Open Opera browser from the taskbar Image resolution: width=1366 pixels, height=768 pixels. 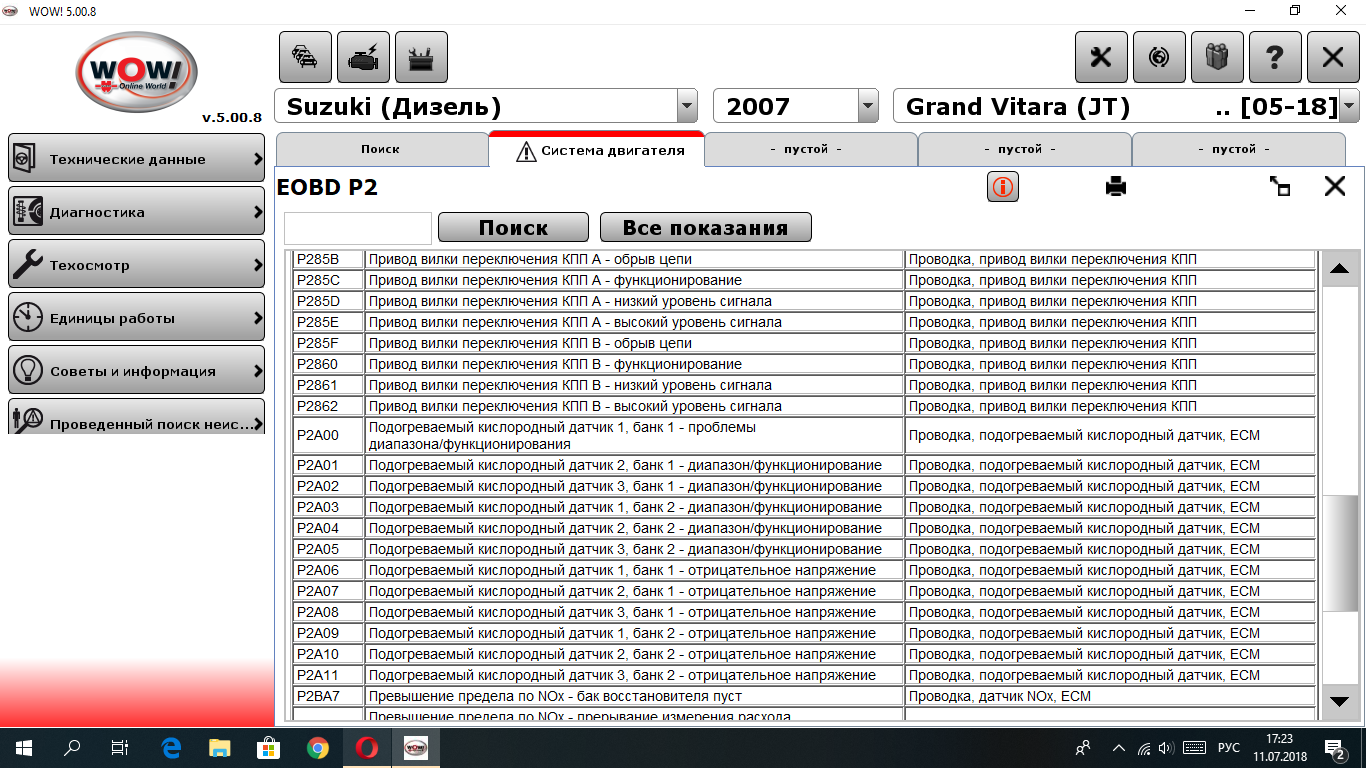tap(366, 747)
